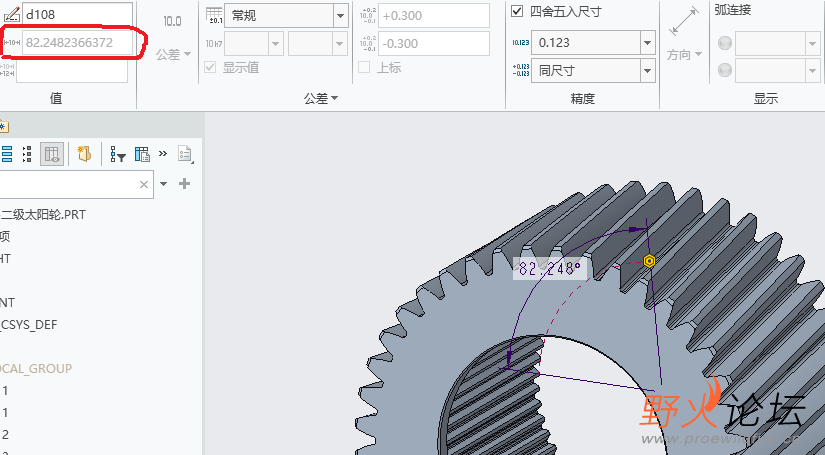The image size is (825, 455).
Task: Click the ±0.123 tolerance precision icon
Action: [520, 70]
